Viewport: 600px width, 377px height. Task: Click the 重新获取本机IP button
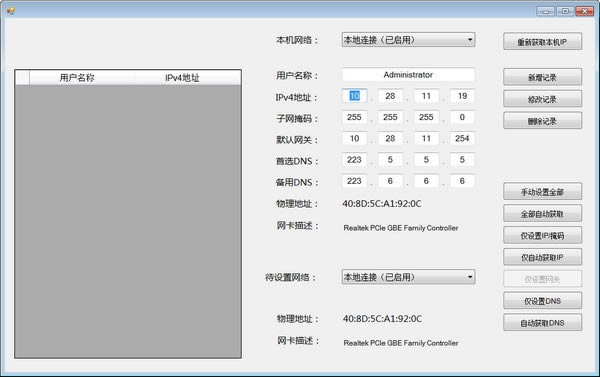543,42
